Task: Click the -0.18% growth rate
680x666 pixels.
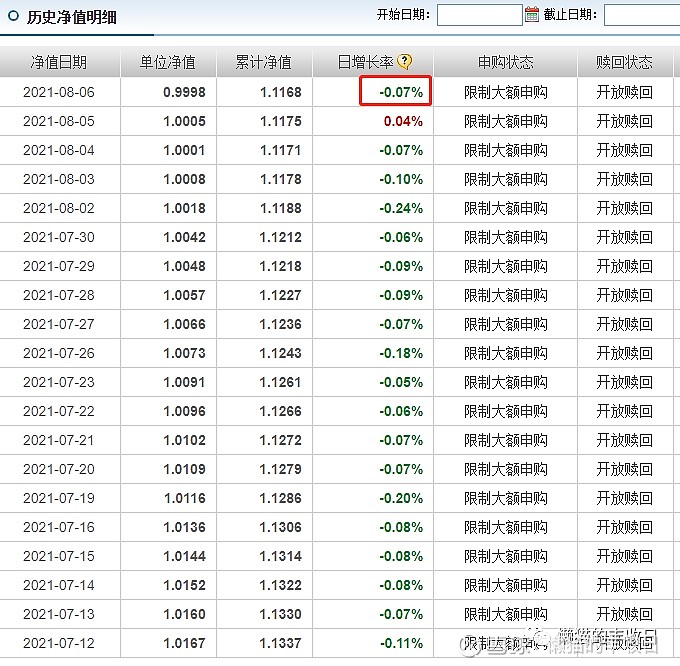Action: 401,353
